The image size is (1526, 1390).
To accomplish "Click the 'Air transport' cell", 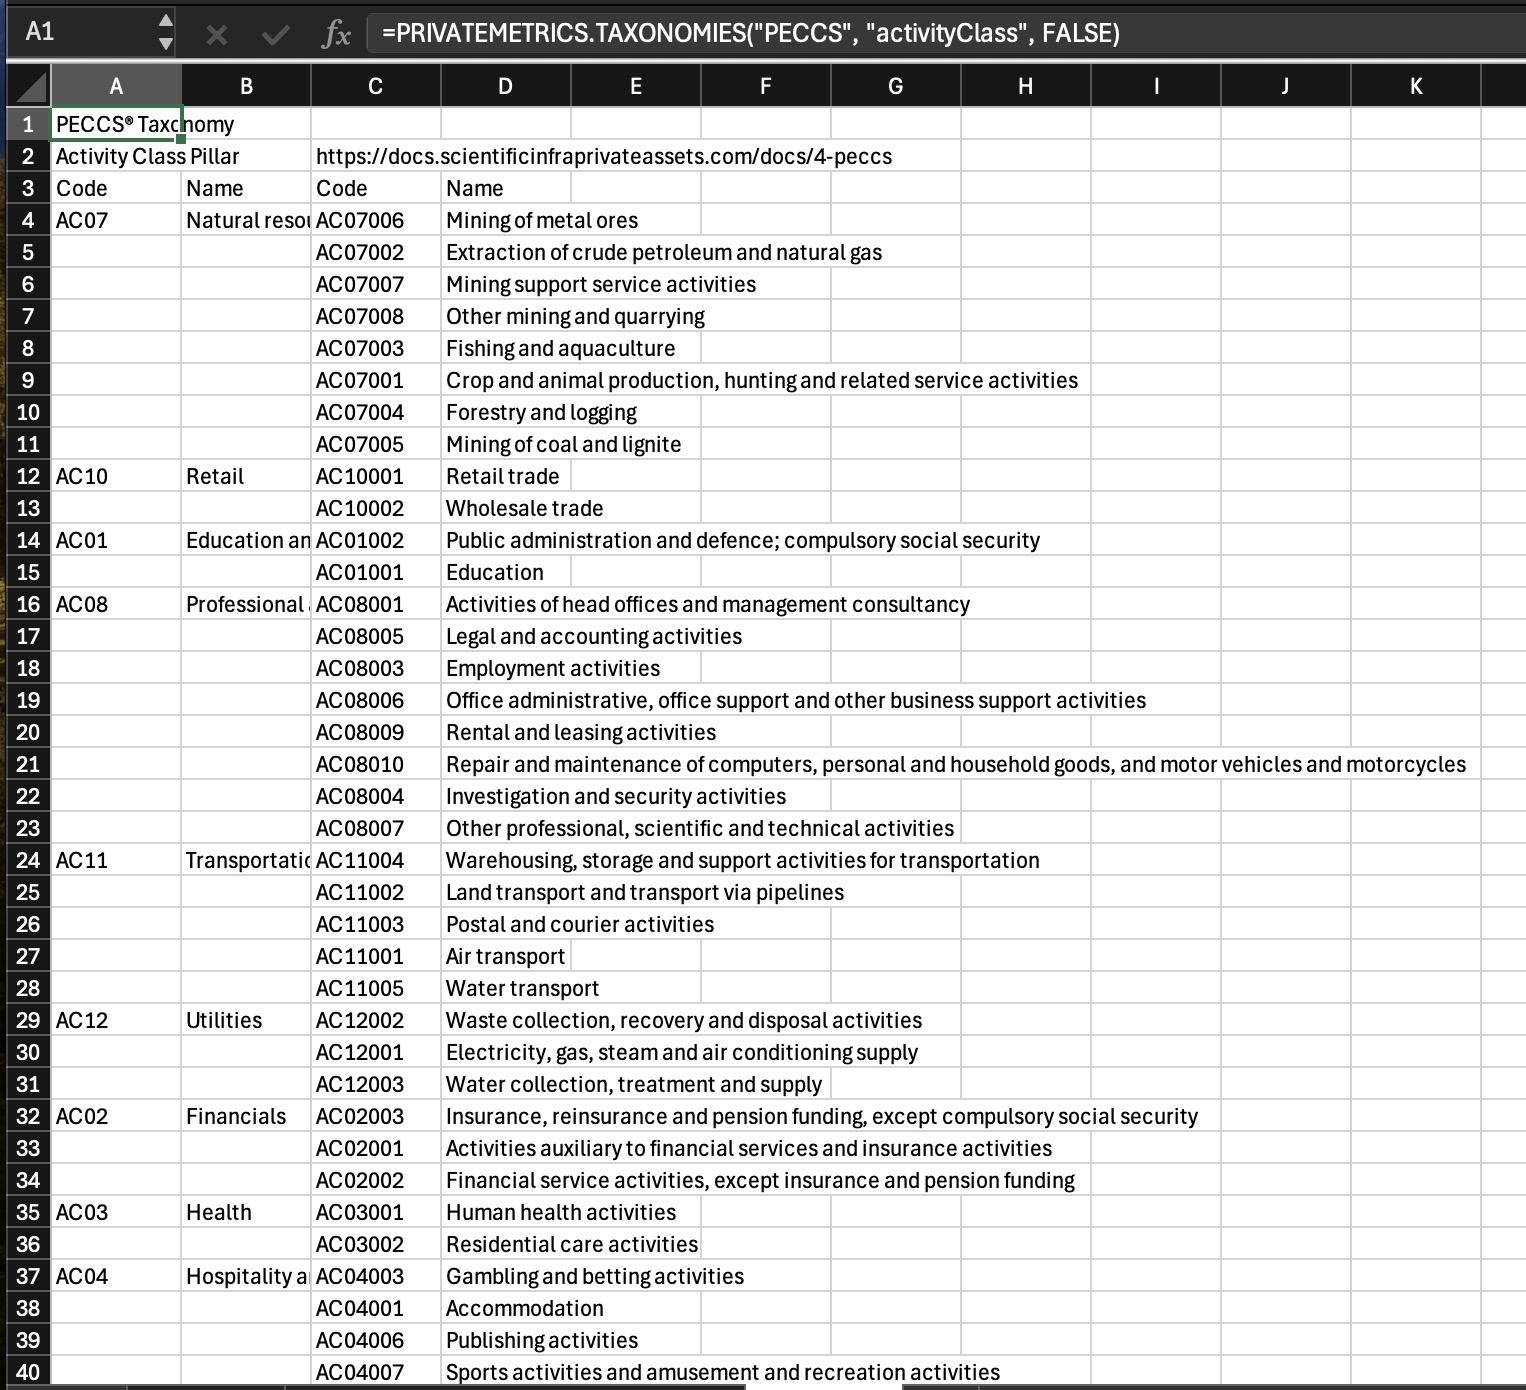I will coord(505,956).
